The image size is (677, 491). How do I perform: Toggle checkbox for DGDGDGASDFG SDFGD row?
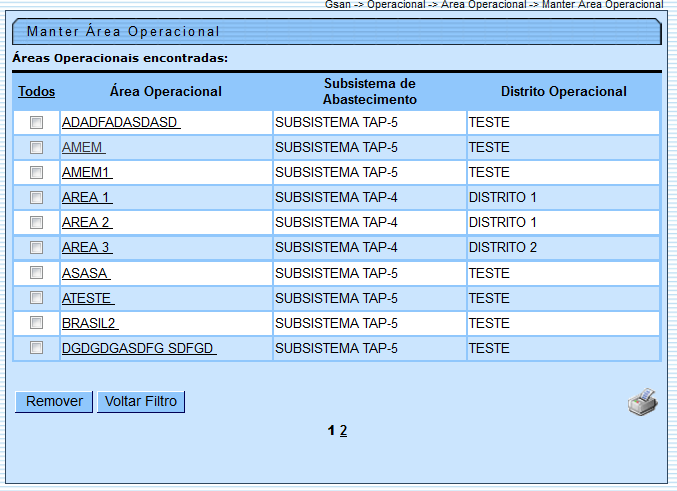tap(37, 348)
